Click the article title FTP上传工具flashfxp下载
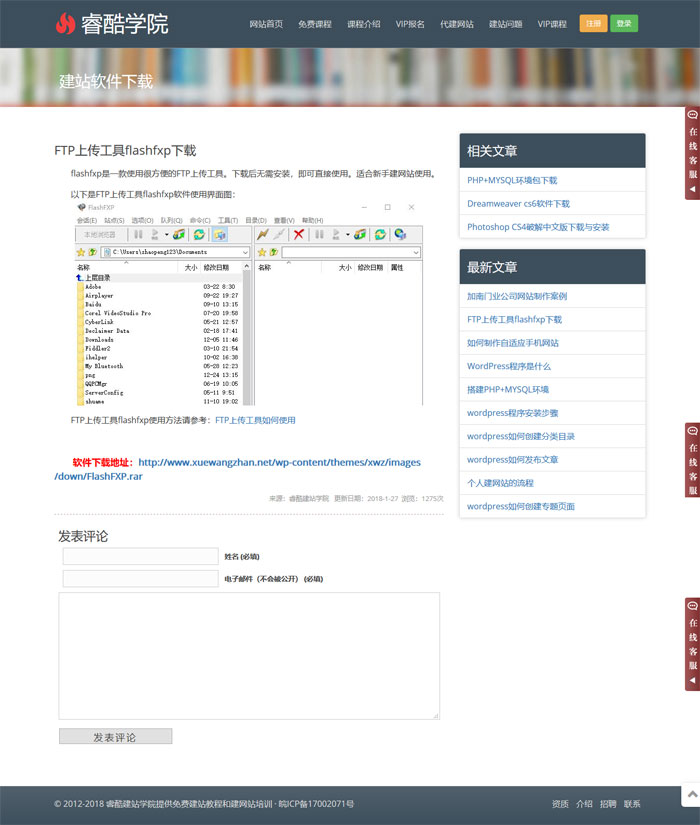This screenshot has height=825, width=700. (125, 151)
